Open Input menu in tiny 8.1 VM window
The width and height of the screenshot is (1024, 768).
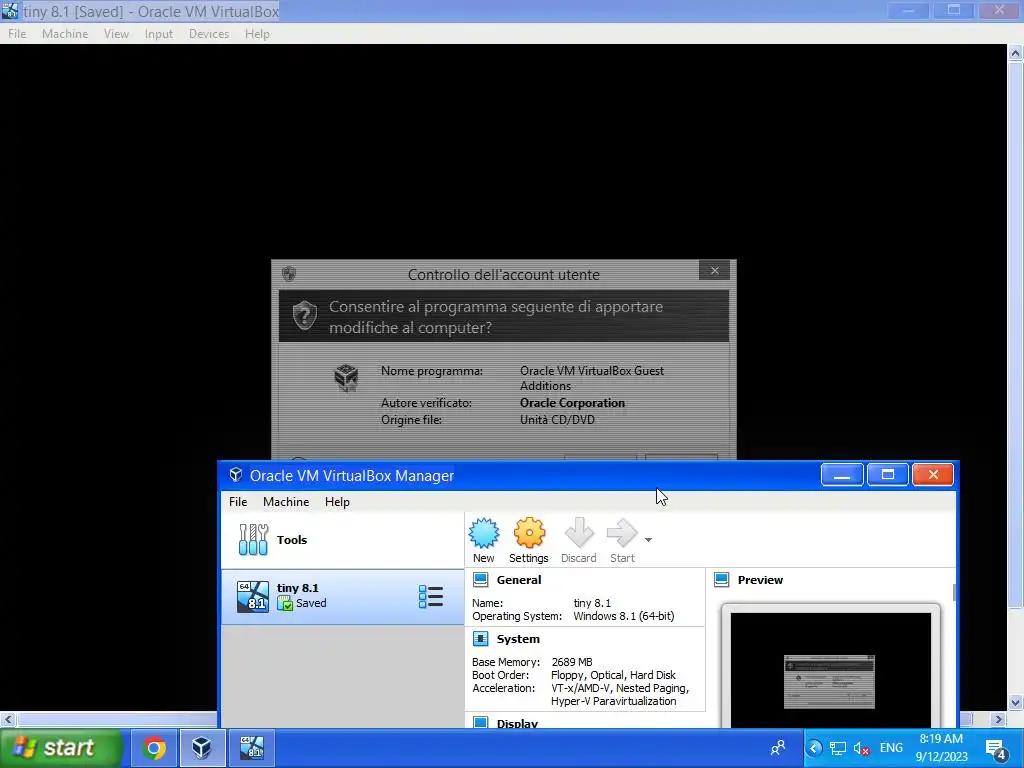point(159,34)
